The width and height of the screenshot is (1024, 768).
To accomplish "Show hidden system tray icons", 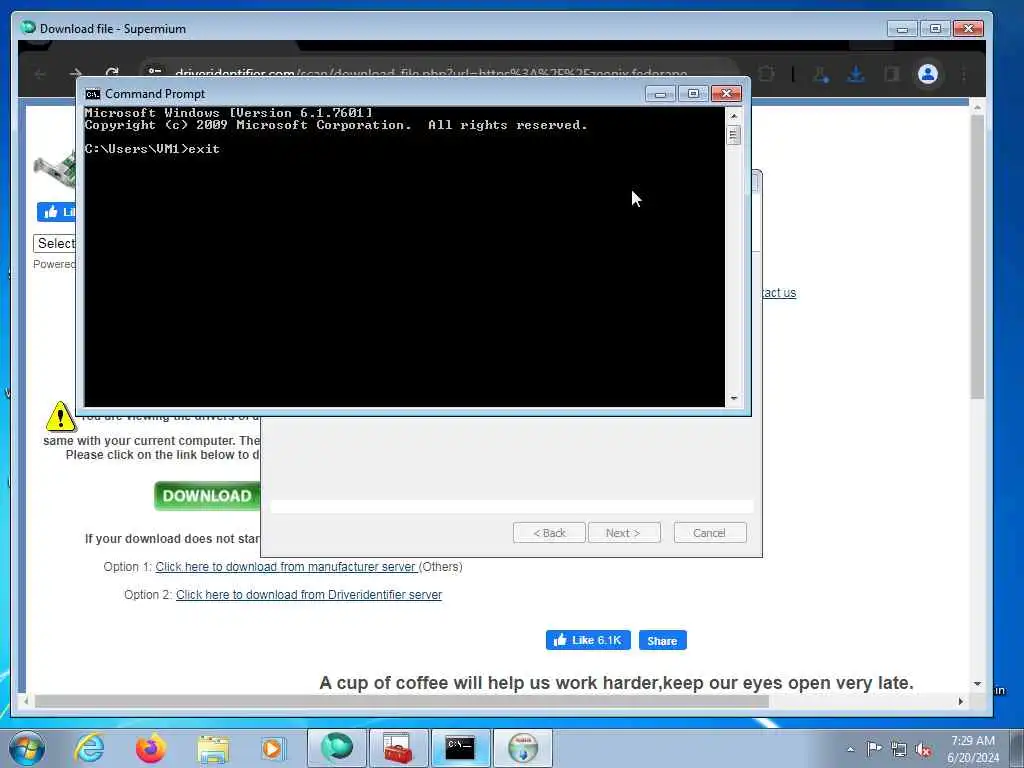I will pos(850,749).
